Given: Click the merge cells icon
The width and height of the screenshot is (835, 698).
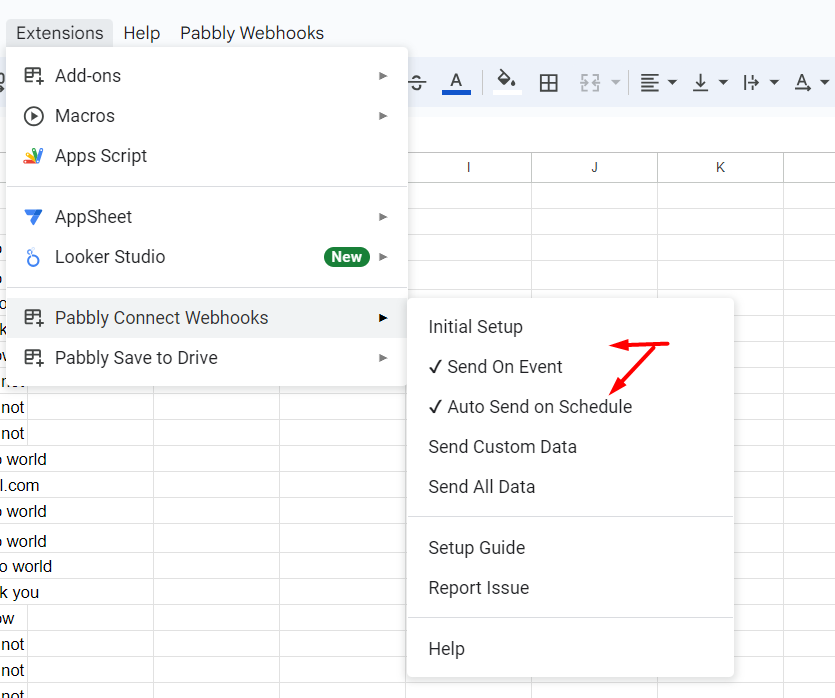Looking at the screenshot, I should [590, 83].
